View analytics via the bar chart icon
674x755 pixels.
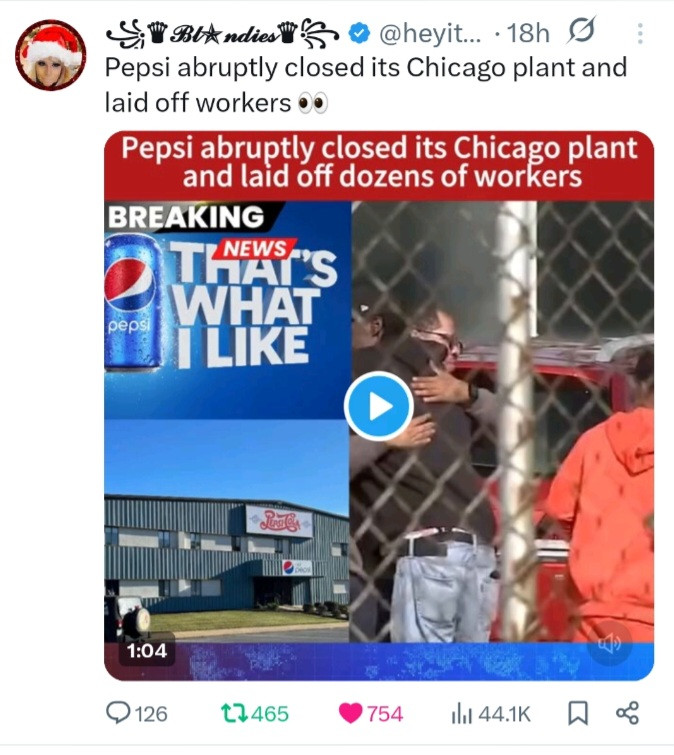pyautogui.click(x=462, y=714)
